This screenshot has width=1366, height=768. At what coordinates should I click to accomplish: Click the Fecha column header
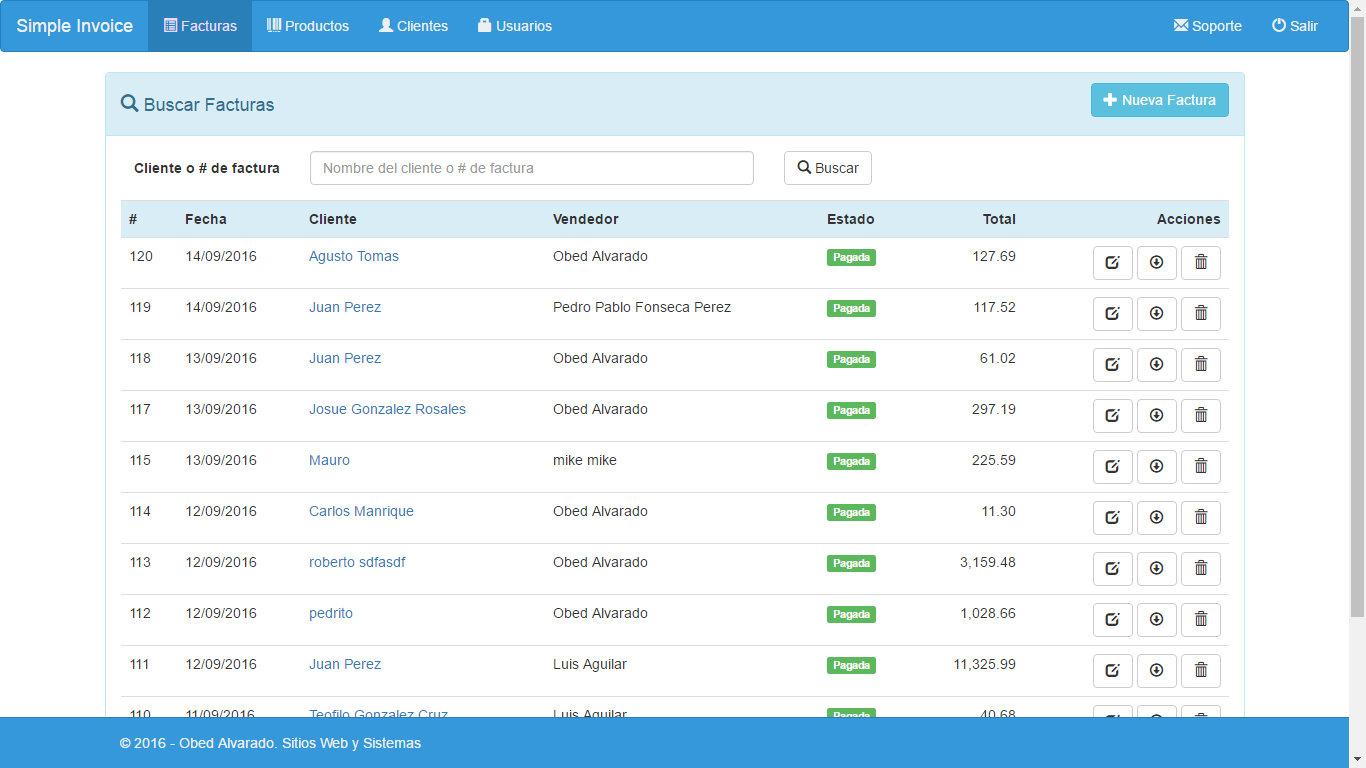pos(206,220)
